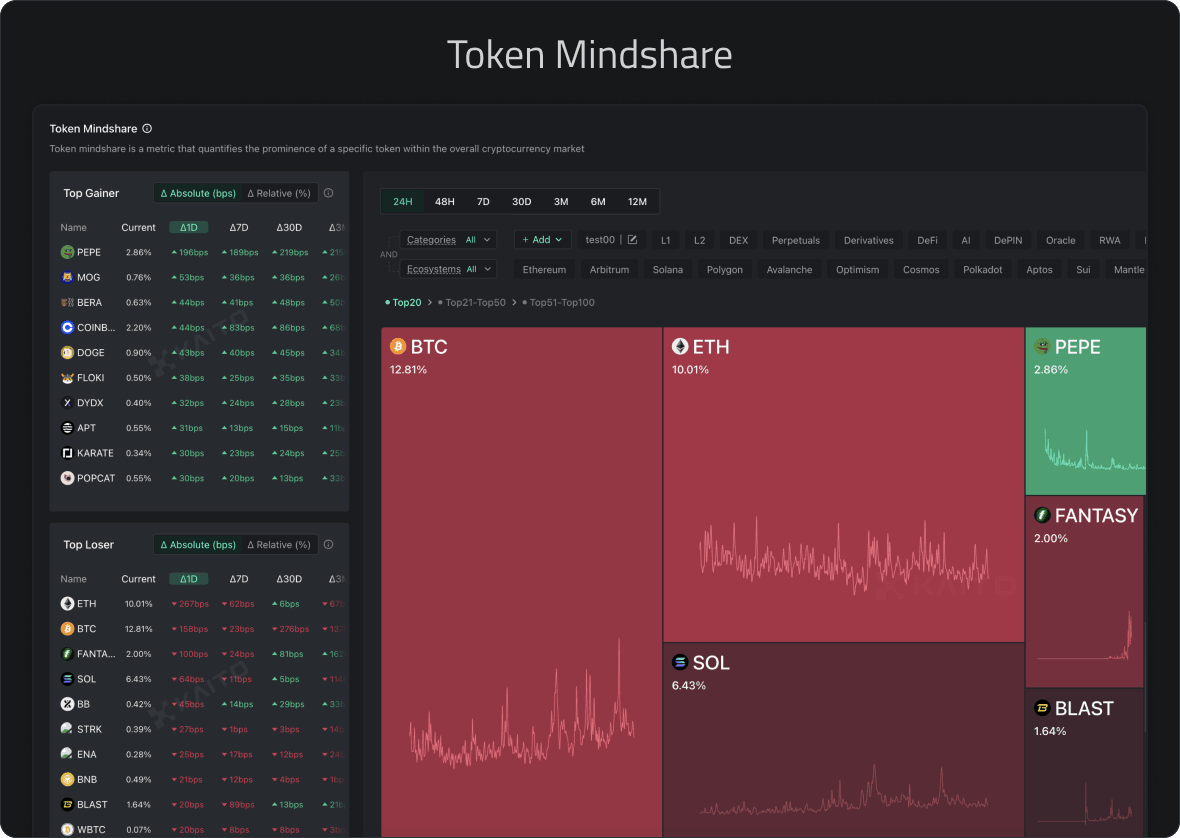Click the Top Loser info icon
1180x838 pixels.
328,545
